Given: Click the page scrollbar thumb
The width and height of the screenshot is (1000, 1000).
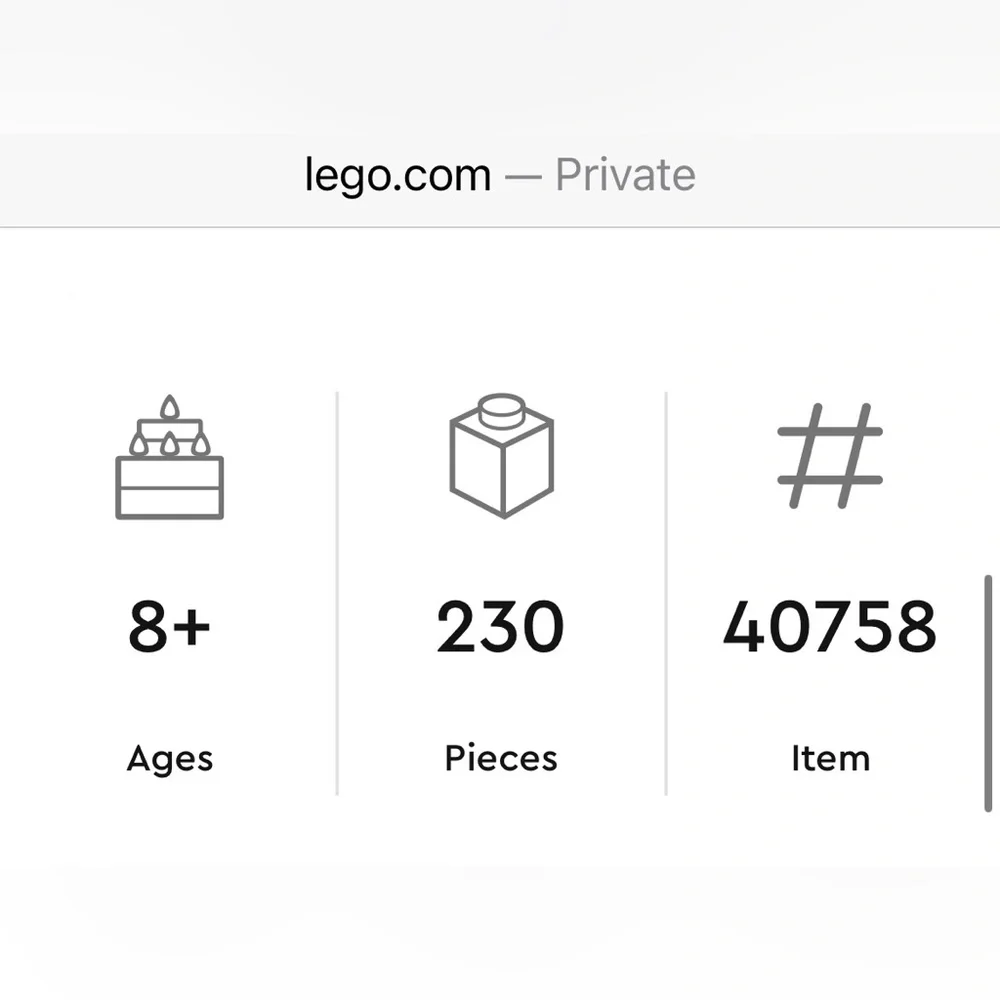Looking at the screenshot, I should tap(988, 693).
